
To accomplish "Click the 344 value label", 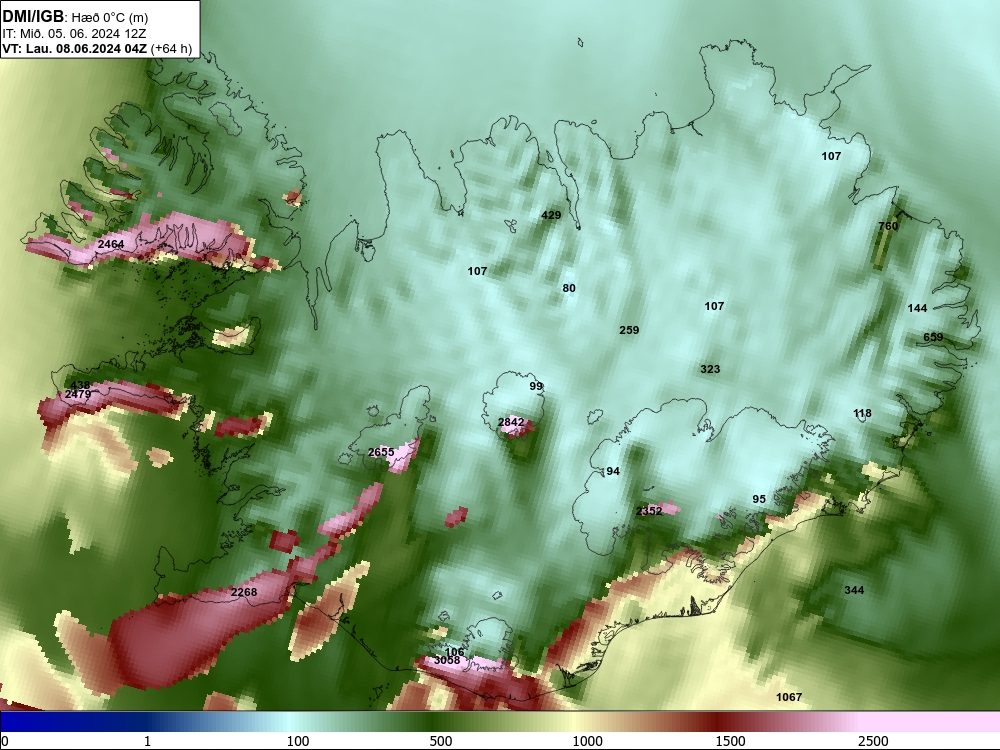I will (x=854, y=591).
